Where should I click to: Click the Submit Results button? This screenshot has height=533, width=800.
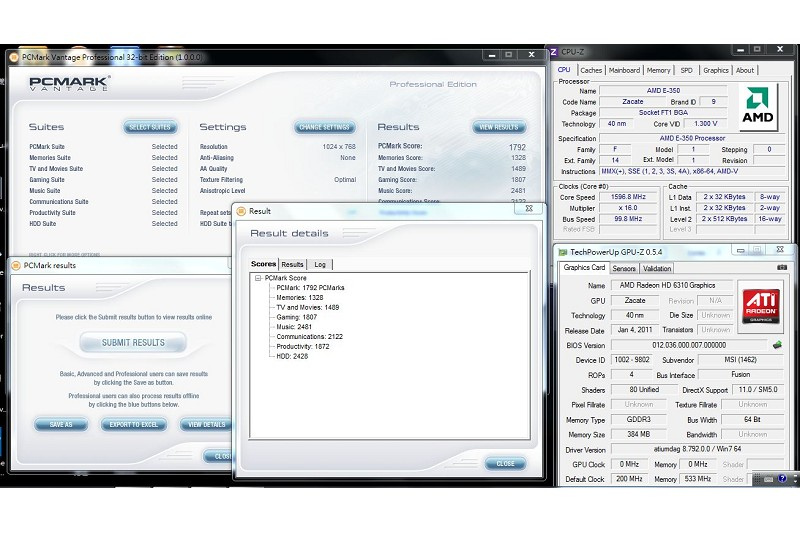pos(133,343)
